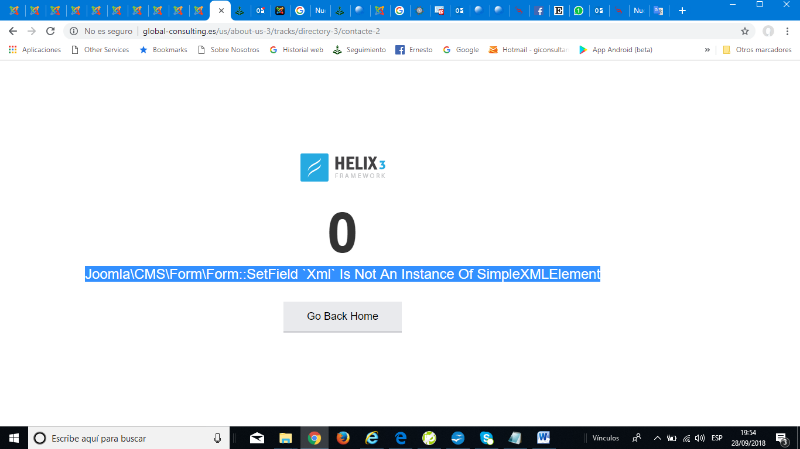Open the Hotmail bookmark
800x449 pixels.
[x=529, y=49]
